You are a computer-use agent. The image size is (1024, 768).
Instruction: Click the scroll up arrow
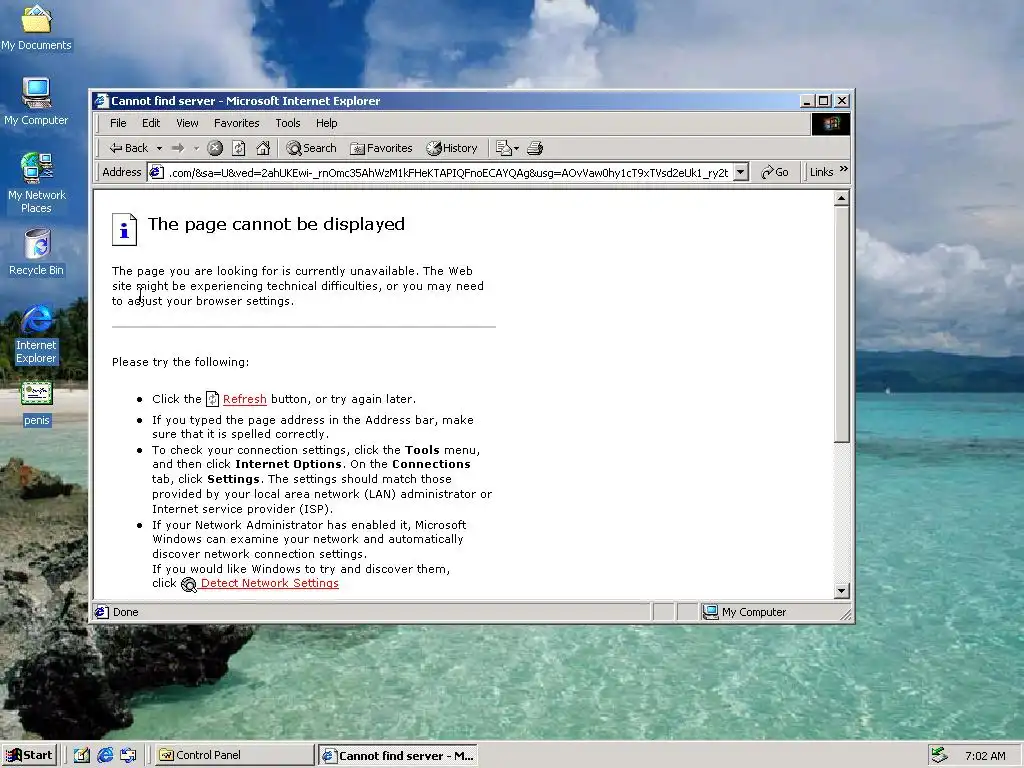coord(842,198)
